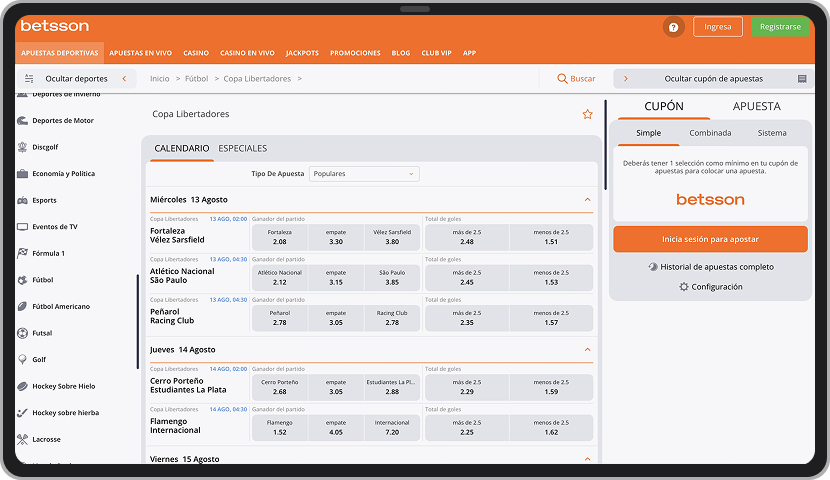The width and height of the screenshot is (830, 480).
Task: Open Cerro Porteño vs Estudiantes La Plata match
Action: click(x=188, y=386)
